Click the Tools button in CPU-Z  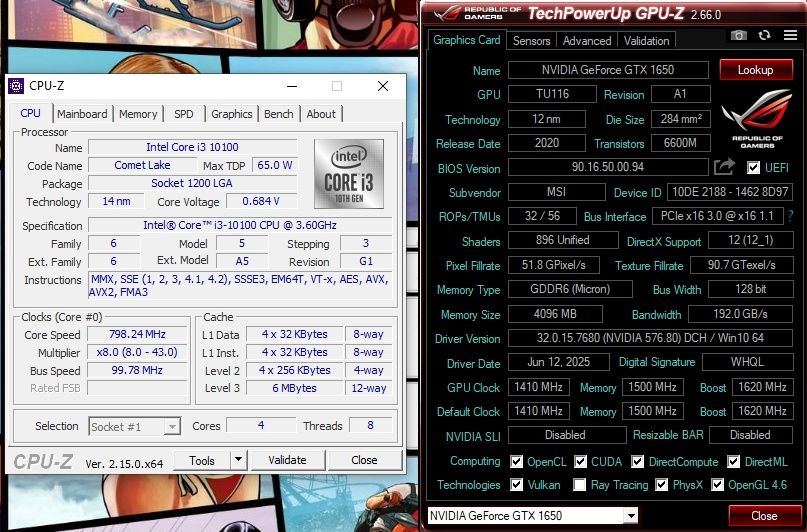[x=202, y=460]
